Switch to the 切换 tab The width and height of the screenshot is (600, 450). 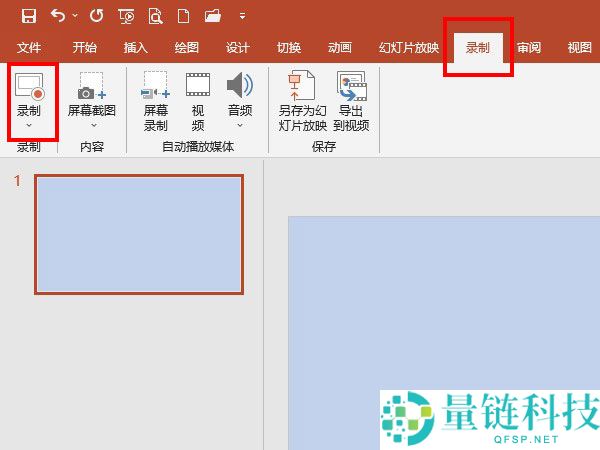tap(289, 47)
